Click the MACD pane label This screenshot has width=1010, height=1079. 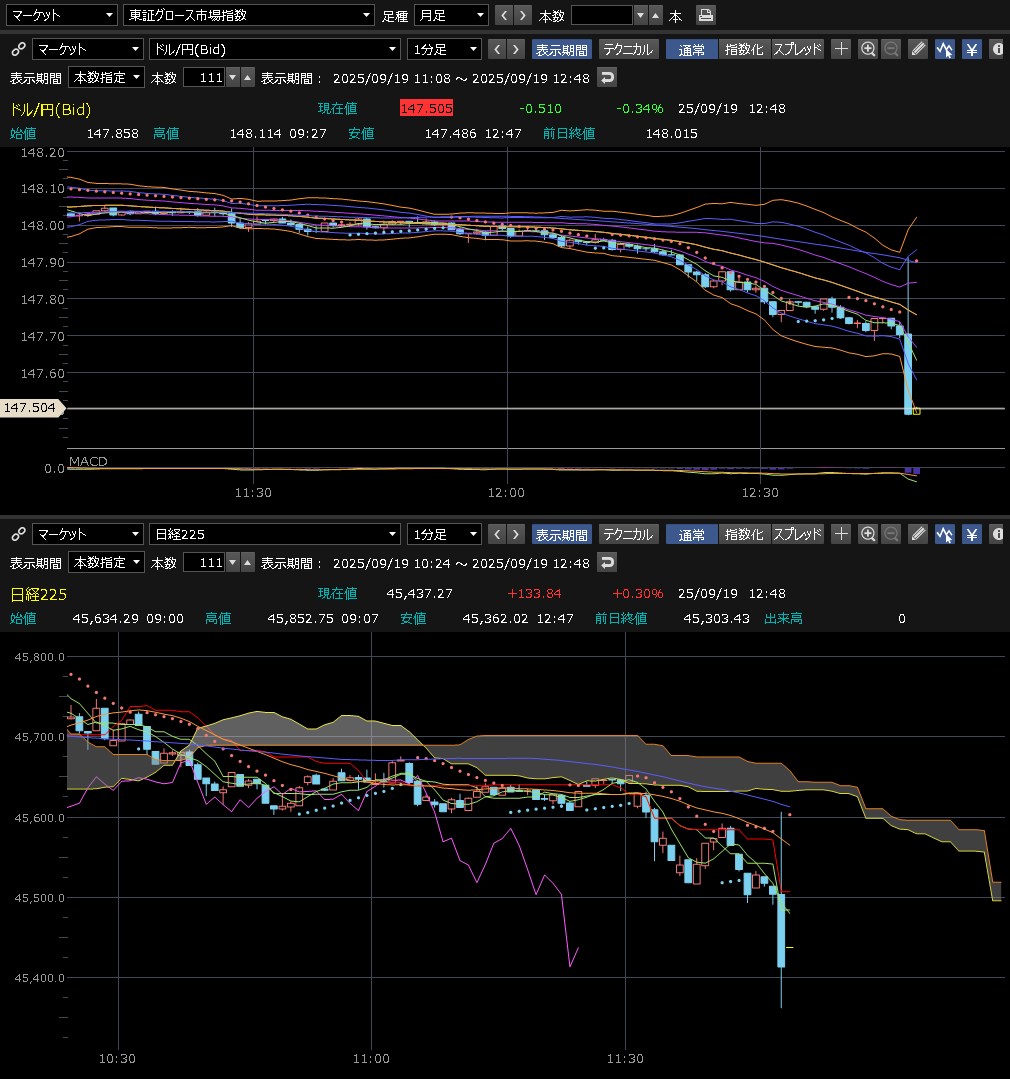coord(88,461)
